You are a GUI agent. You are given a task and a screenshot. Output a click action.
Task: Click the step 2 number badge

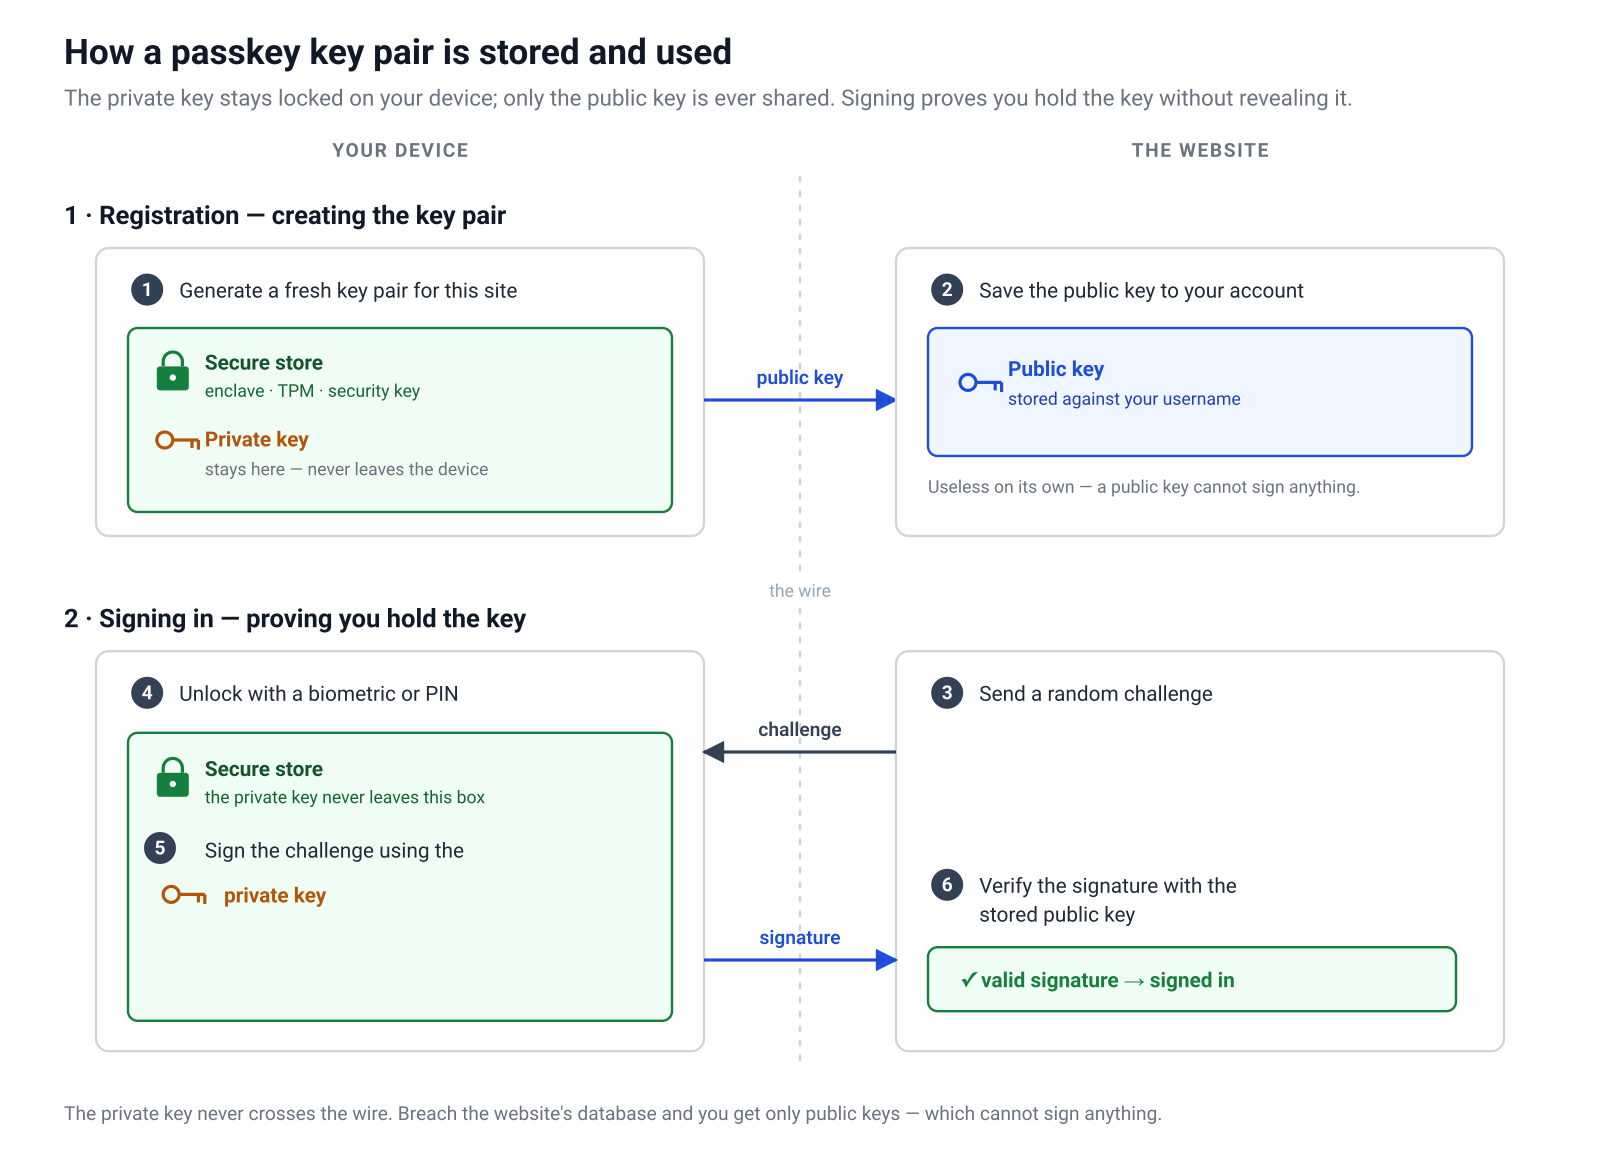coord(947,290)
